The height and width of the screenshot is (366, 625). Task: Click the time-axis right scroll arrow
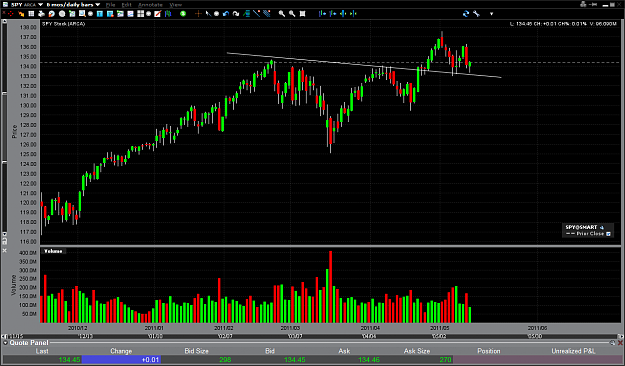point(621,336)
